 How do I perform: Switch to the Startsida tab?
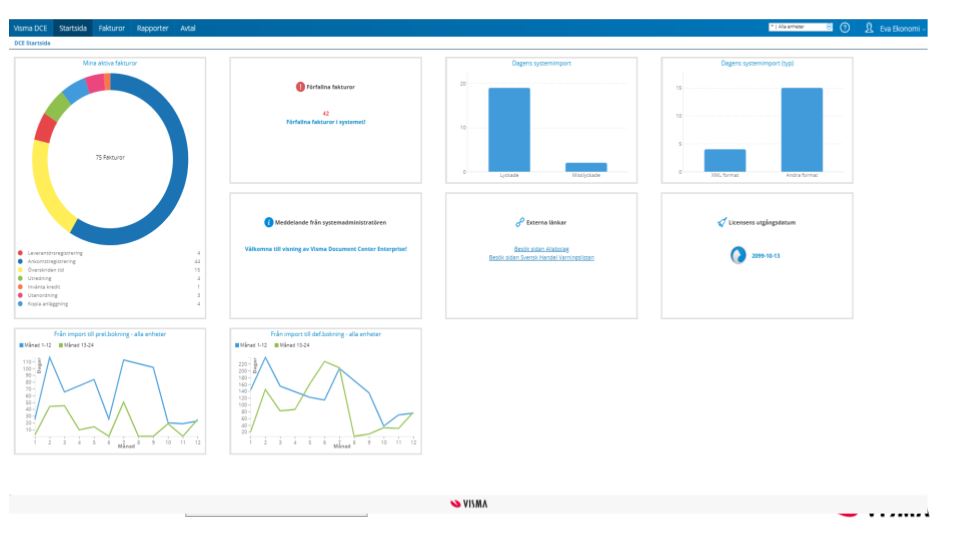(73, 28)
